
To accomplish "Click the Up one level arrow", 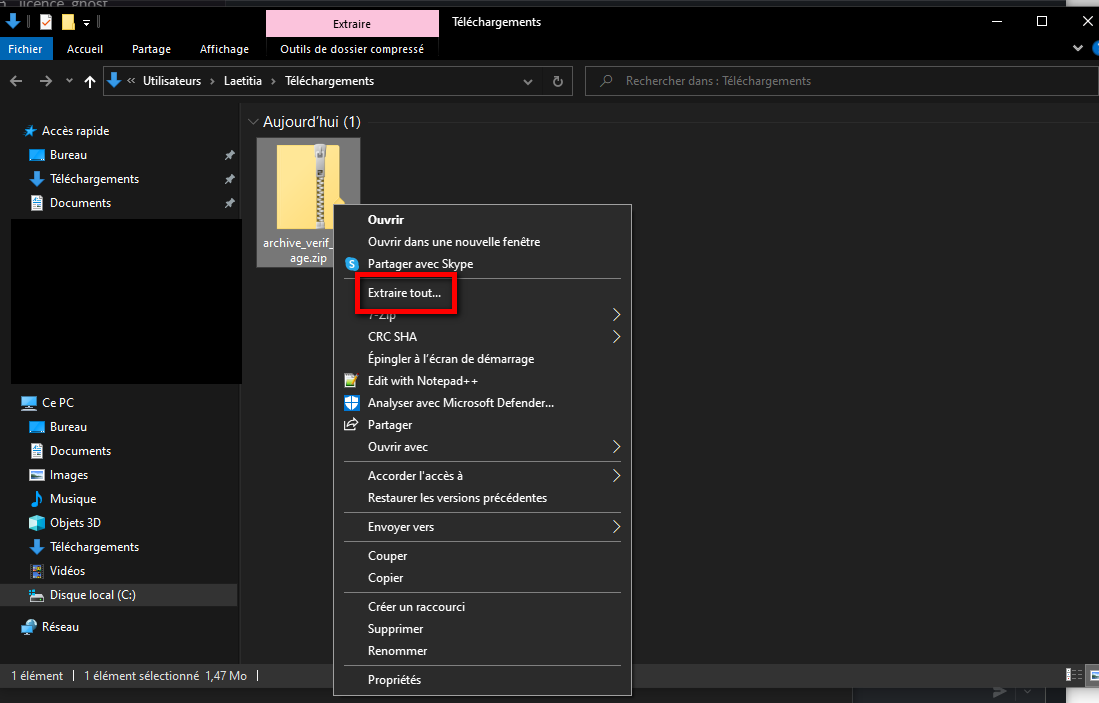I will [91, 81].
